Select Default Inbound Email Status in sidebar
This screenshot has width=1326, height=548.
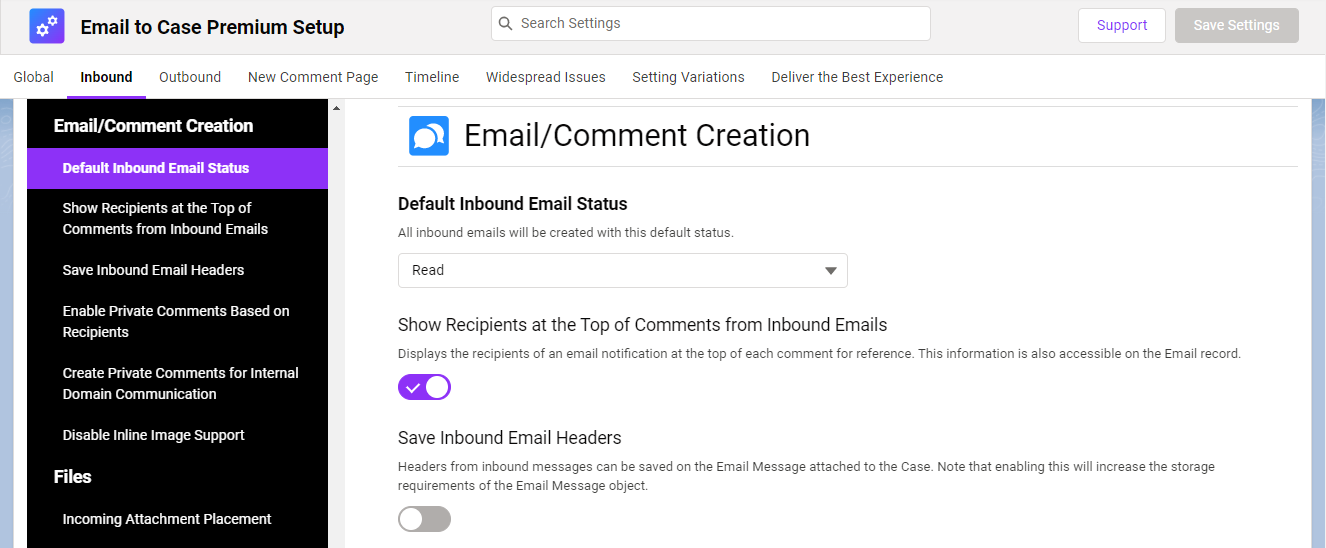click(x=177, y=168)
